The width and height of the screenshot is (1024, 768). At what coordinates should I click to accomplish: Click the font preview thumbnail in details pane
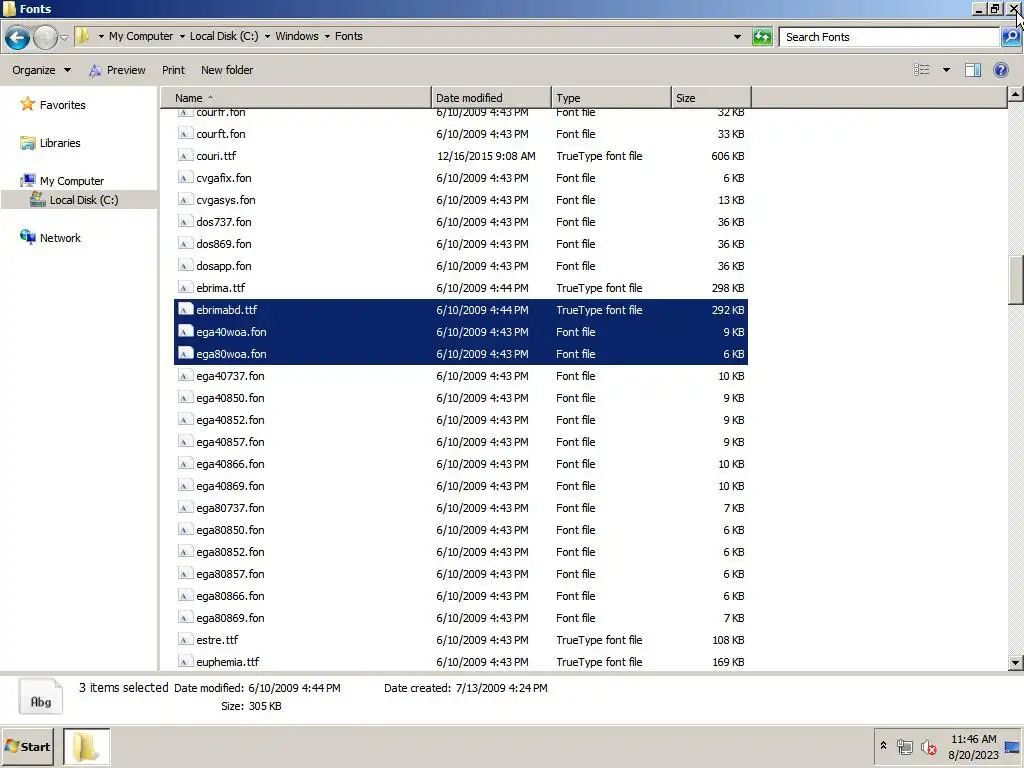click(40, 696)
